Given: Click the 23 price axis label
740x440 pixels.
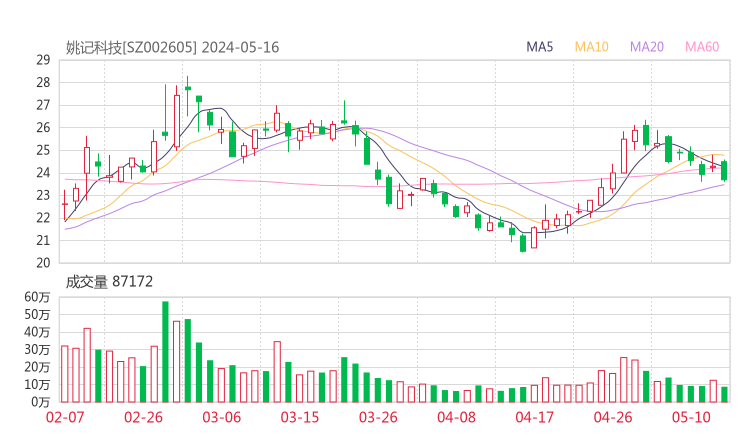Looking at the screenshot, I should click(x=43, y=195).
